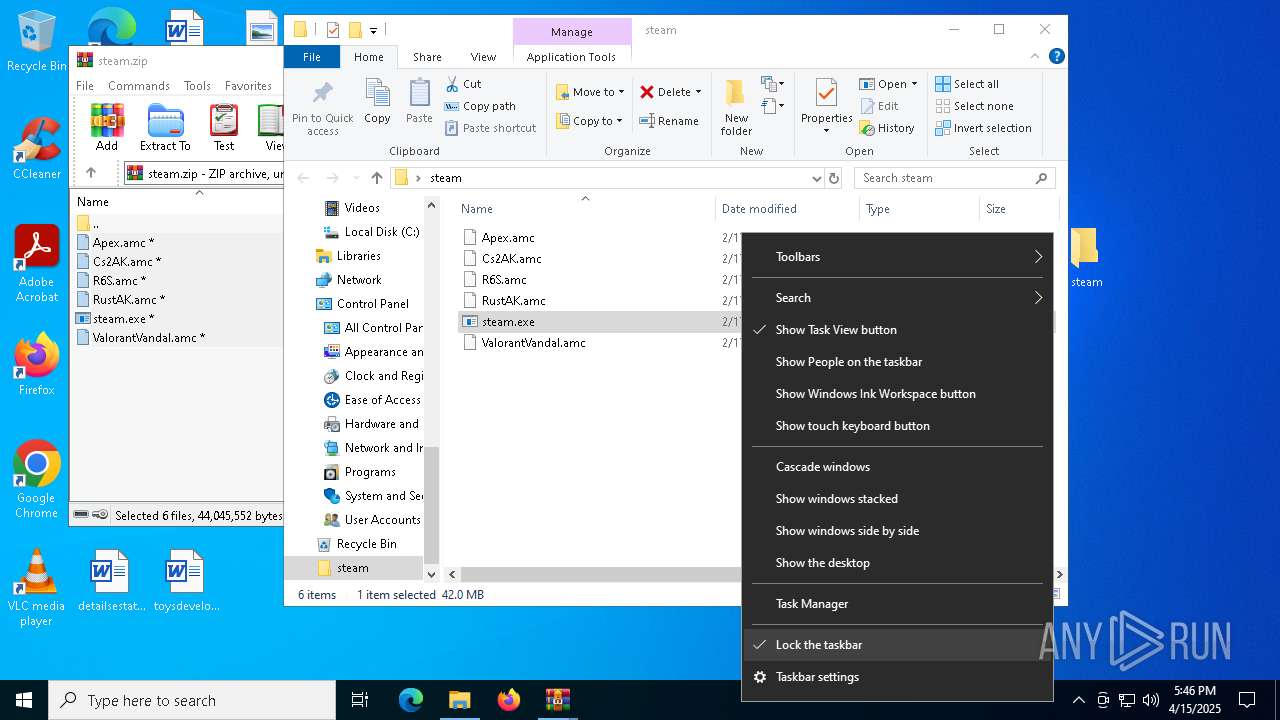Click the Pin to Quick access icon
1280x720 pixels.
pyautogui.click(x=322, y=94)
